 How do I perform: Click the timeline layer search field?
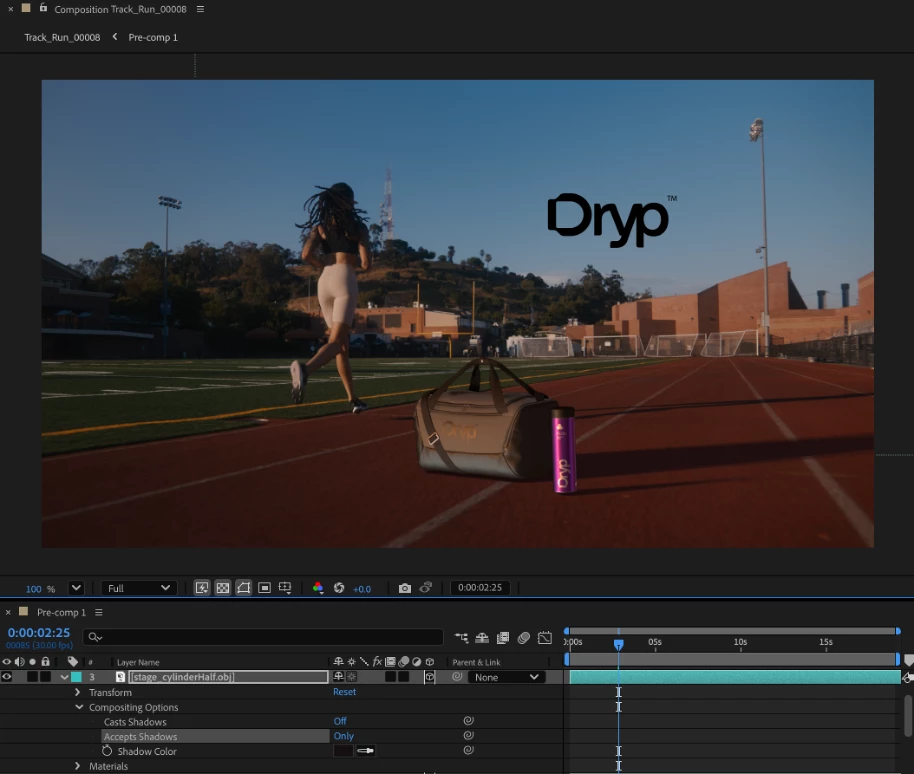pyautogui.click(x=263, y=637)
